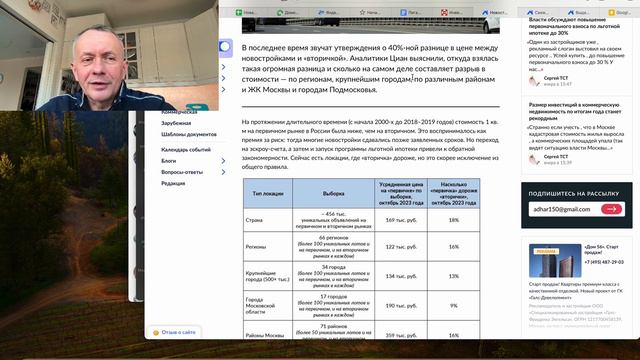Click the 13% difference cell
Viewport: 640px width, 360px height.
point(453,276)
